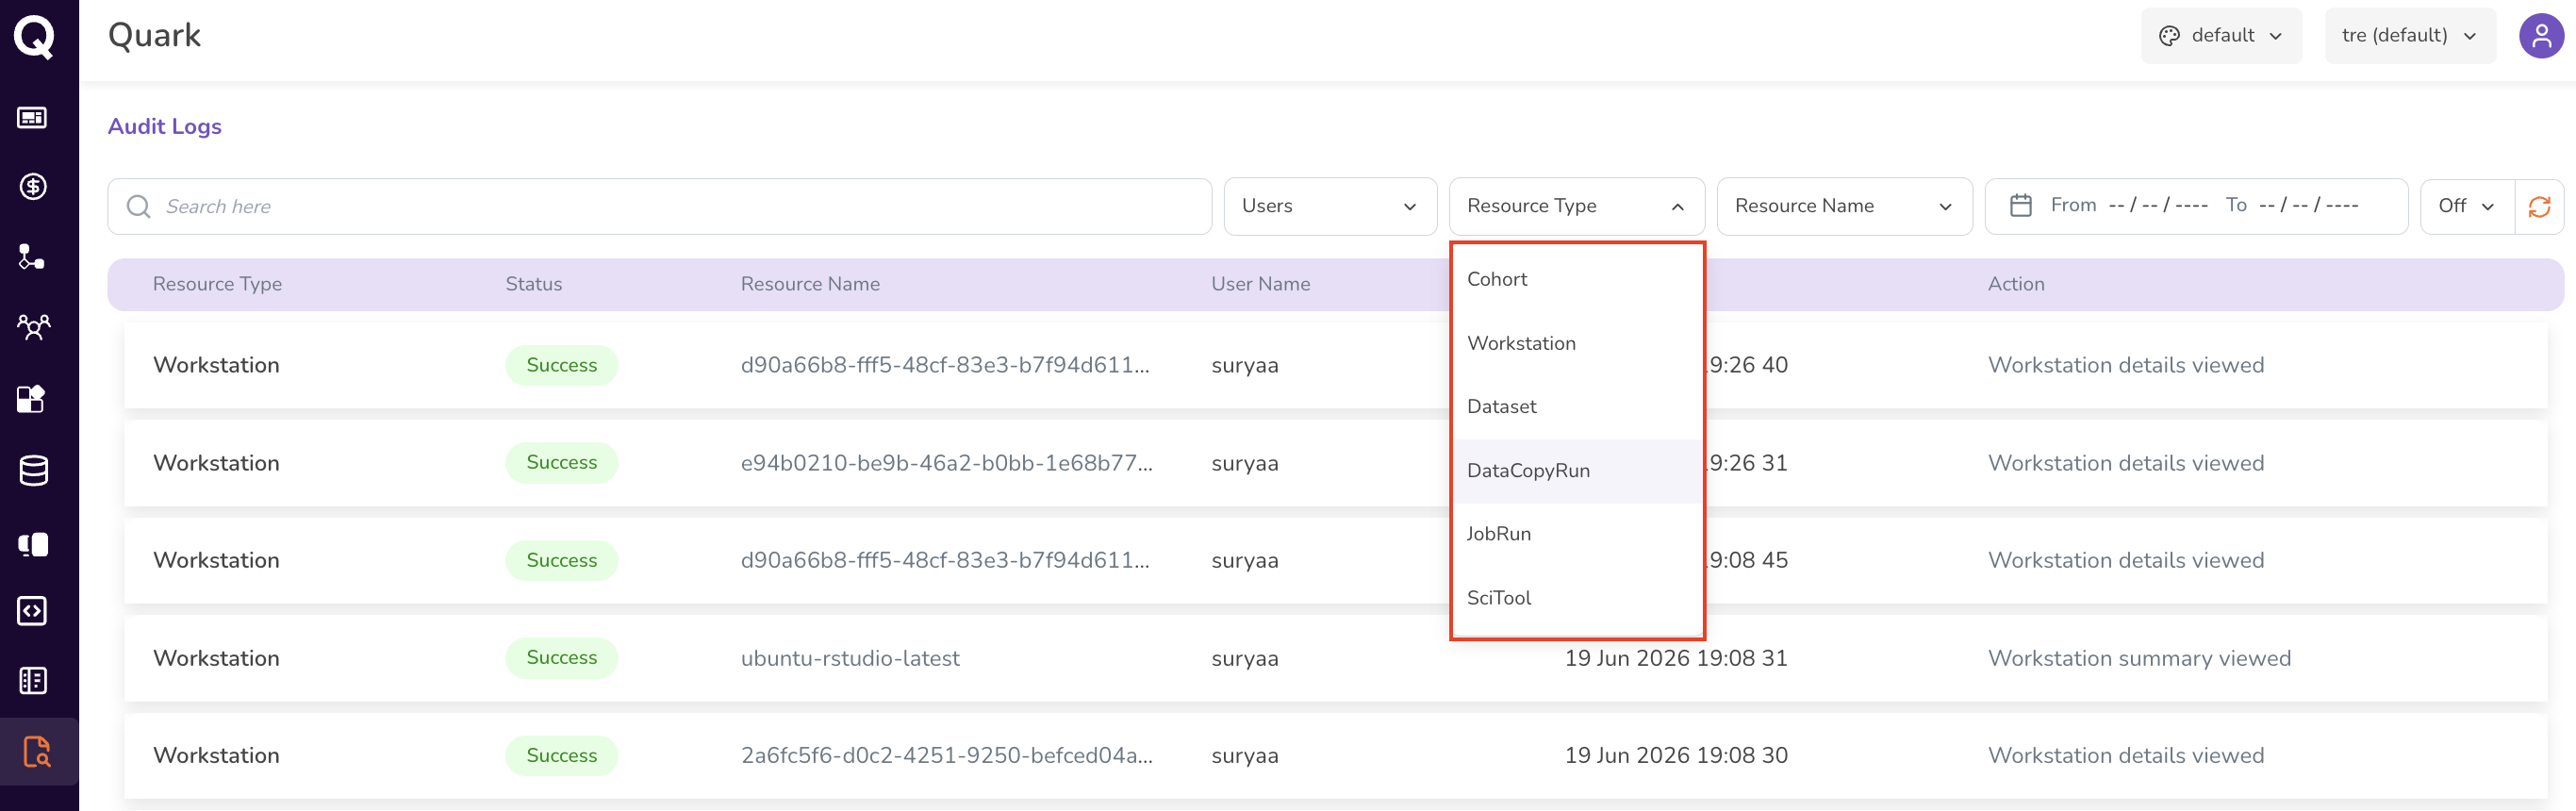Select Workstation from resource type list
Screen dimensions: 2576x811
pos(1577,343)
